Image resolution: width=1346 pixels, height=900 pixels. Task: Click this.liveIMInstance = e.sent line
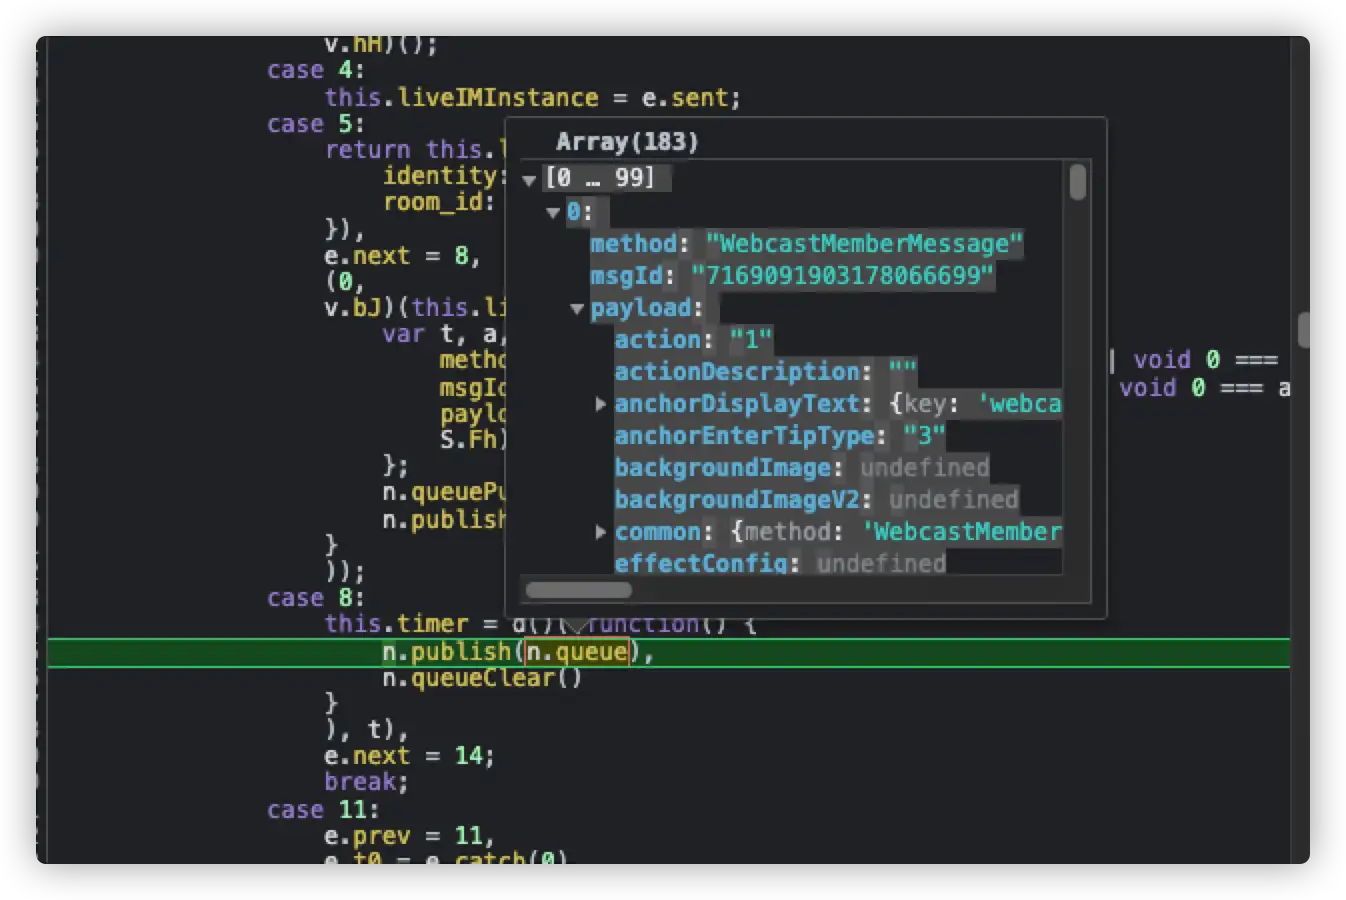click(x=532, y=98)
